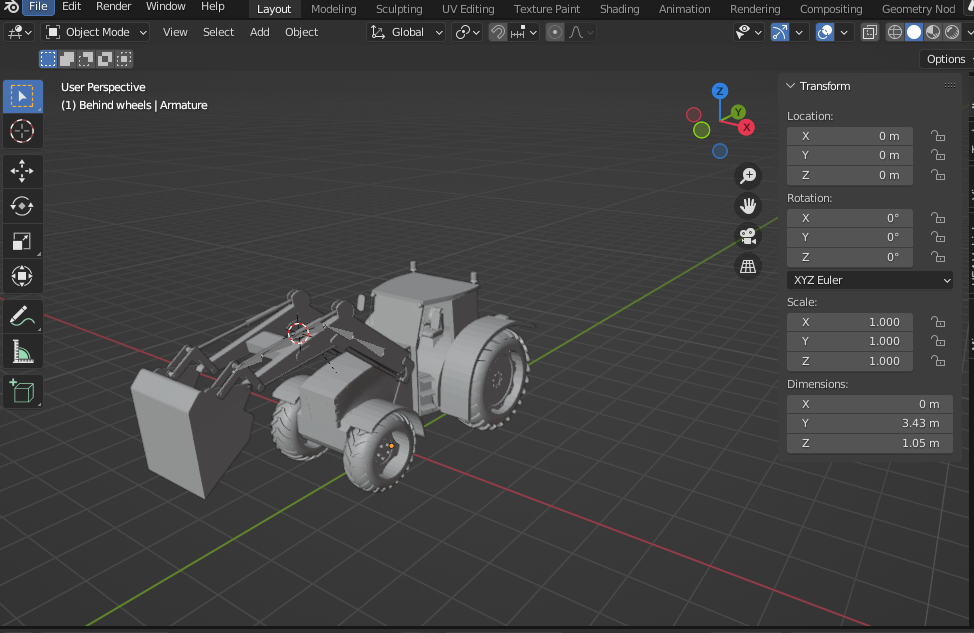Image resolution: width=974 pixels, height=633 pixels.
Task: Activate the Rotate tool
Action: click(22, 206)
